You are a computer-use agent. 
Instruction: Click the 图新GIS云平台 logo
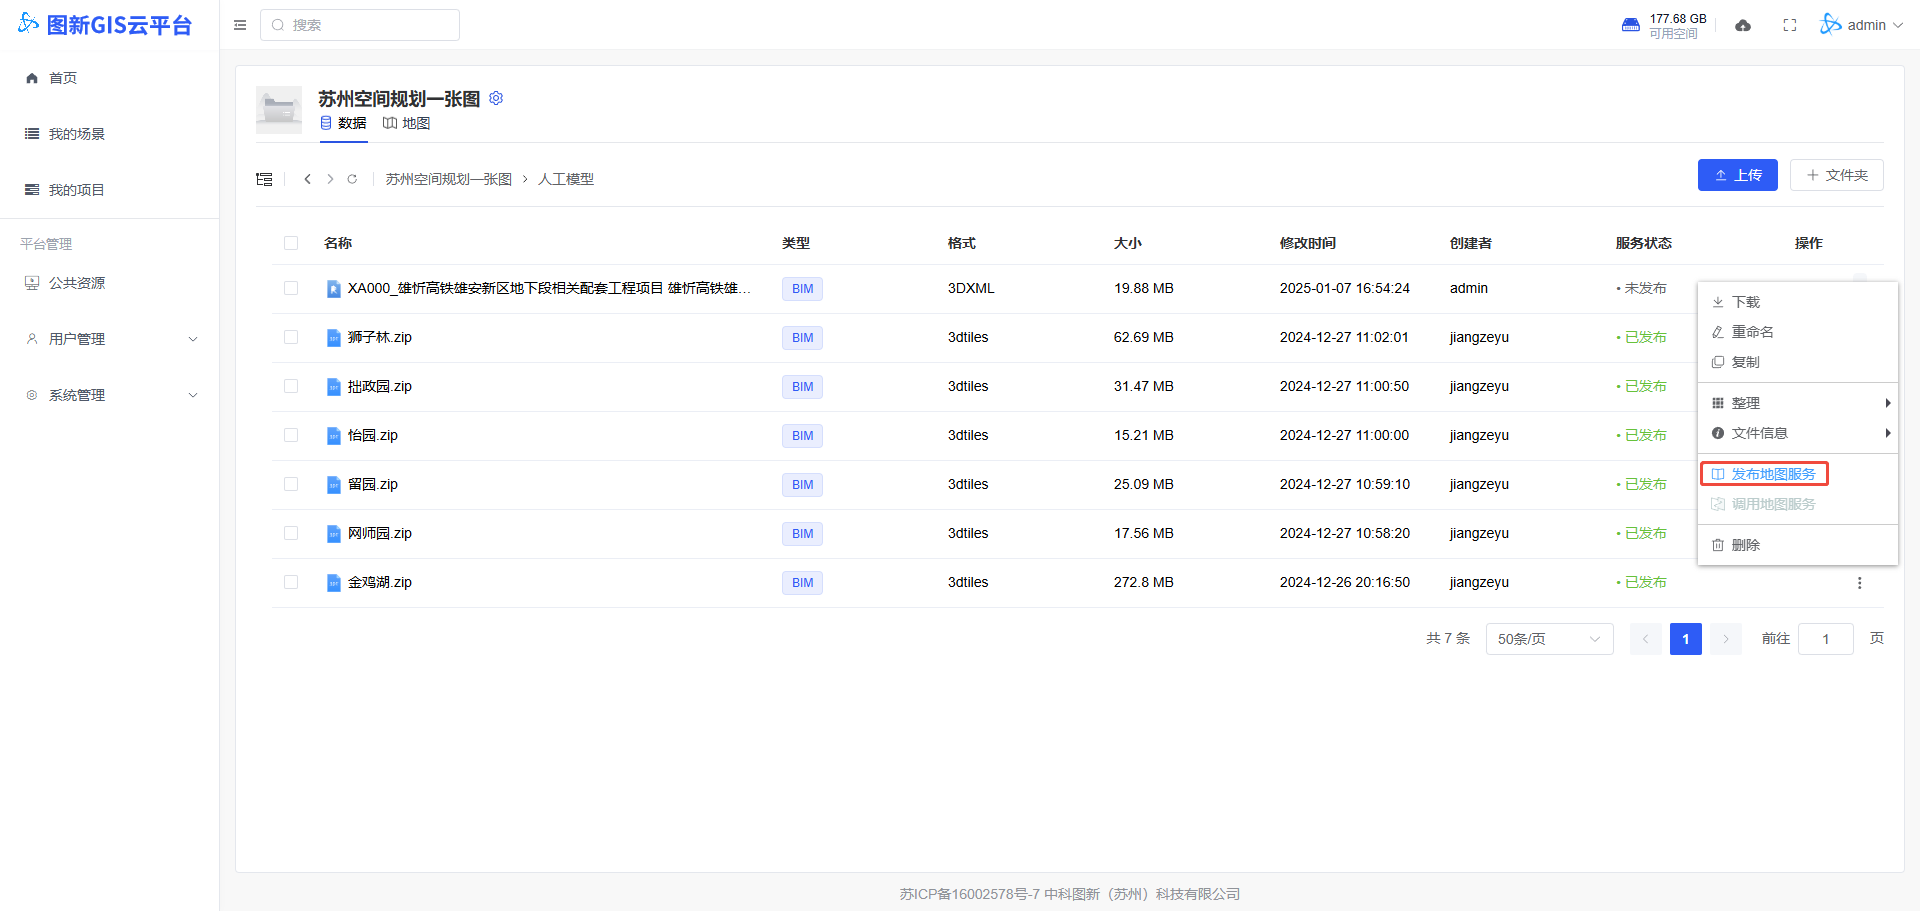tap(105, 25)
